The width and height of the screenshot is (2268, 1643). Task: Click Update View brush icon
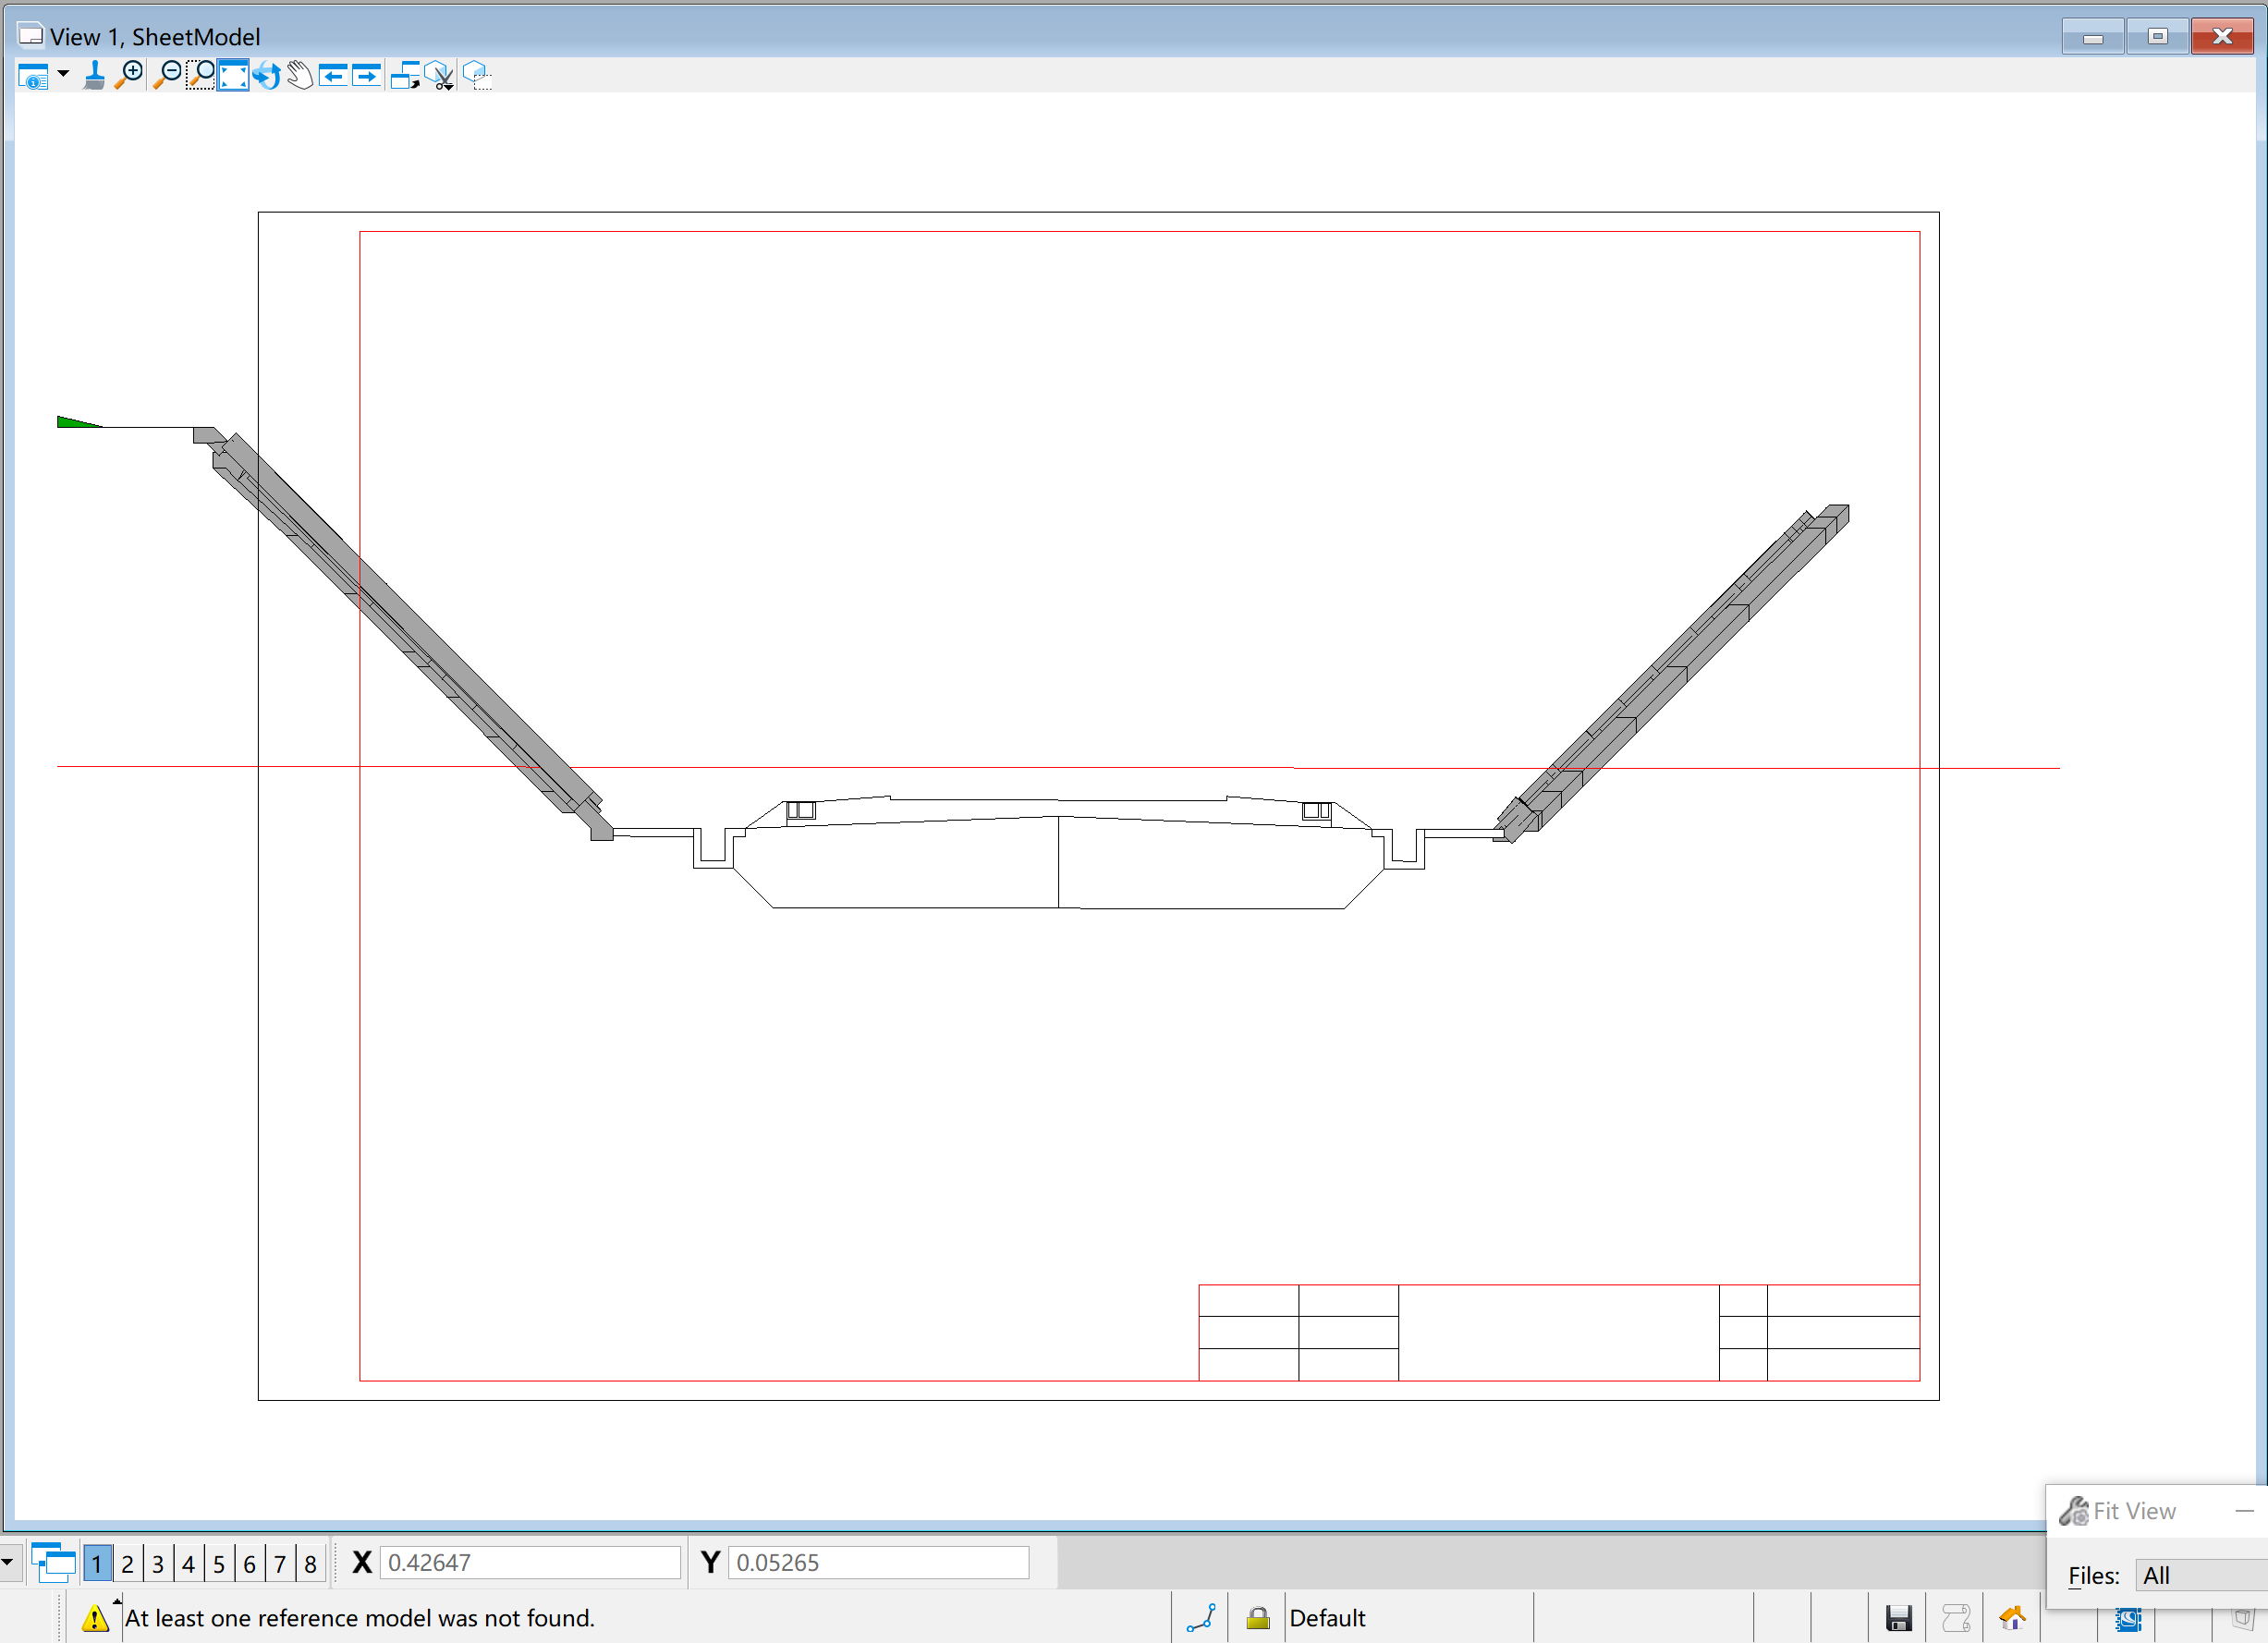[94, 75]
